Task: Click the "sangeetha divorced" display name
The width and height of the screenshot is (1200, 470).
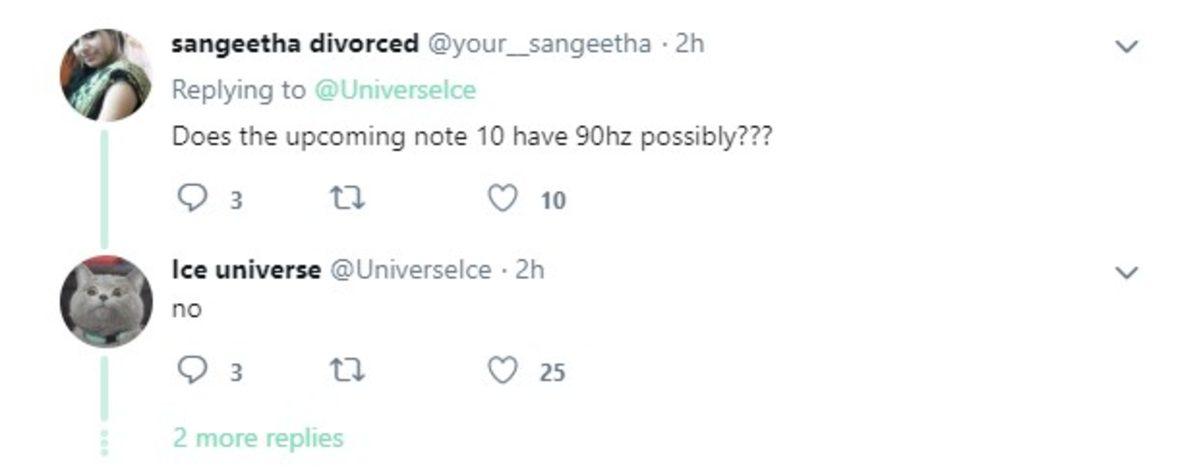Action: click(x=294, y=45)
